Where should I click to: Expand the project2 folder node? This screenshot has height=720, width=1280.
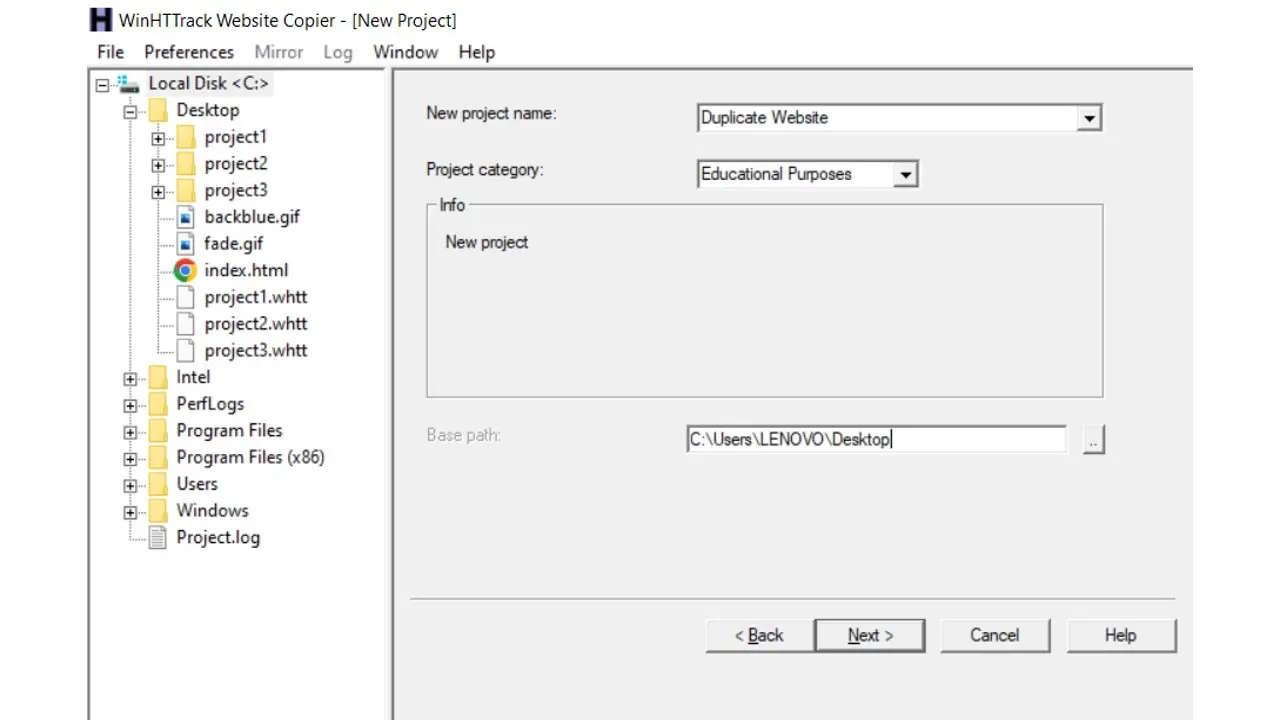coord(158,165)
